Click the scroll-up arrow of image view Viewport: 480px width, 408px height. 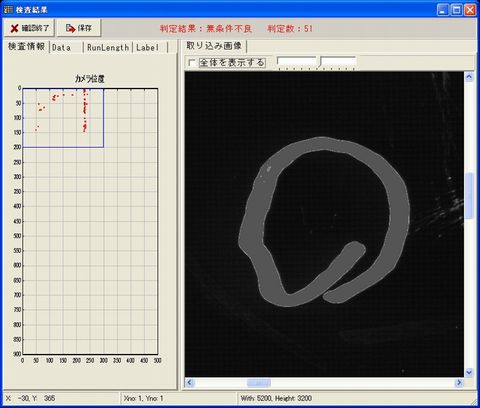(469, 77)
